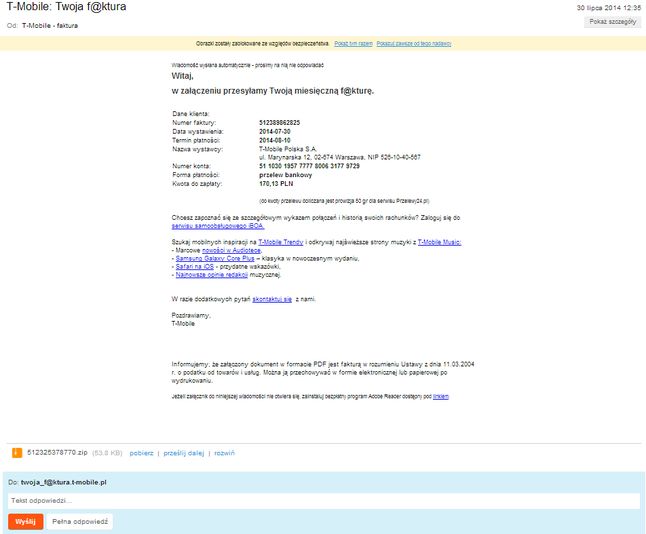The height and width of the screenshot is (534, 646).
Task: Click sender name 'T-Mobile - faktura'
Action: [50, 26]
